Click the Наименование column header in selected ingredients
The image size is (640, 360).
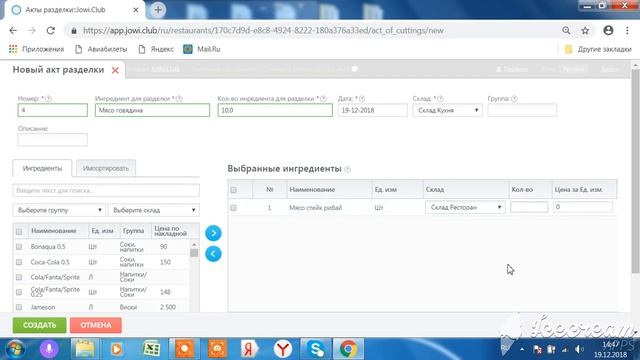(x=312, y=190)
